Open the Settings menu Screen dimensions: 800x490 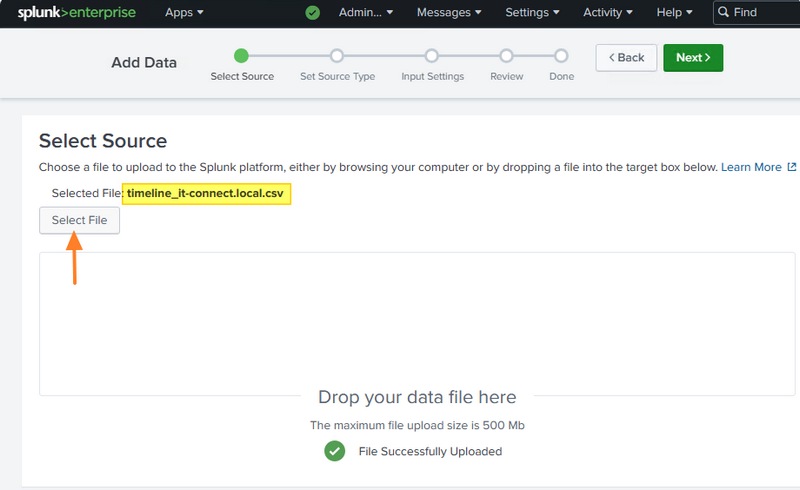[533, 13]
